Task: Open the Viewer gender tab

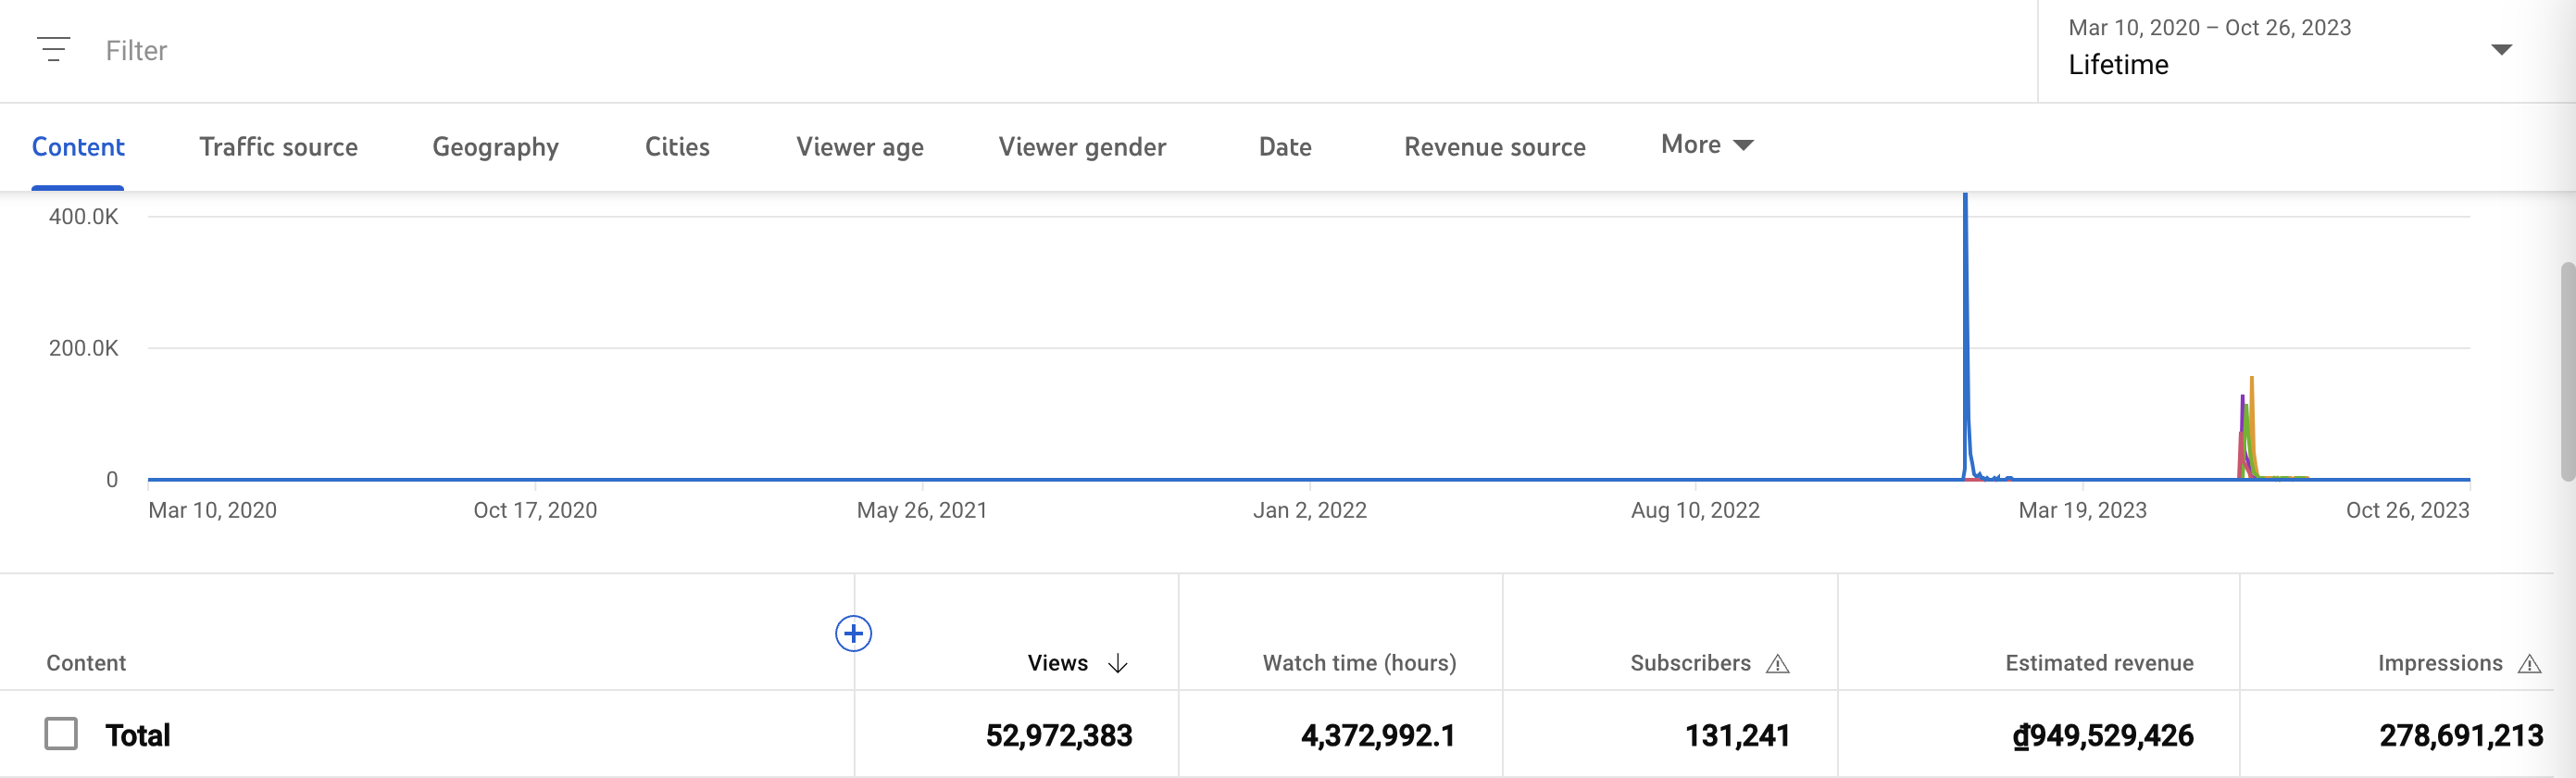Action: tap(1082, 147)
